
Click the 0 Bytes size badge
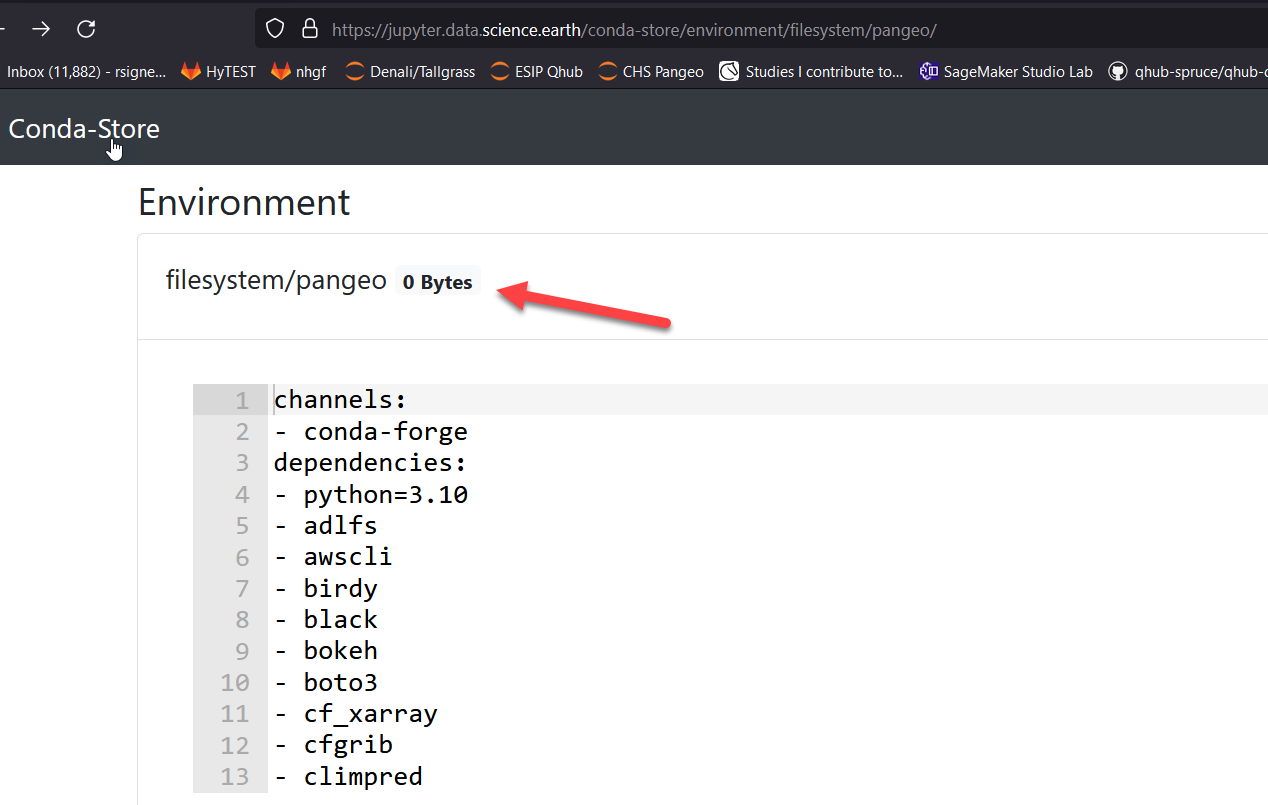438,283
